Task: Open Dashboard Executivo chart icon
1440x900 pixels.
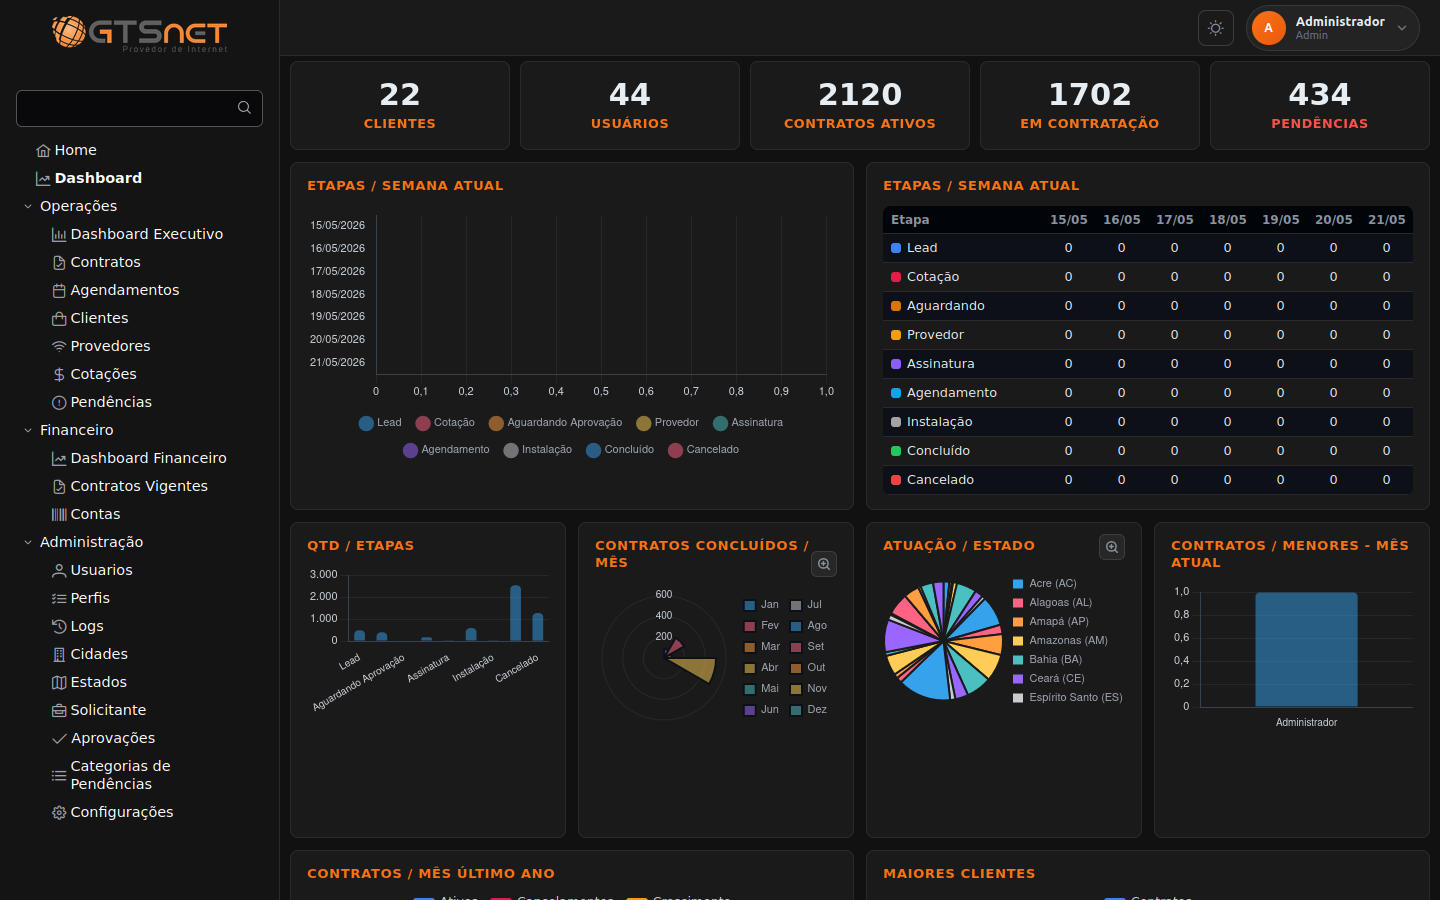Action: click(59, 235)
